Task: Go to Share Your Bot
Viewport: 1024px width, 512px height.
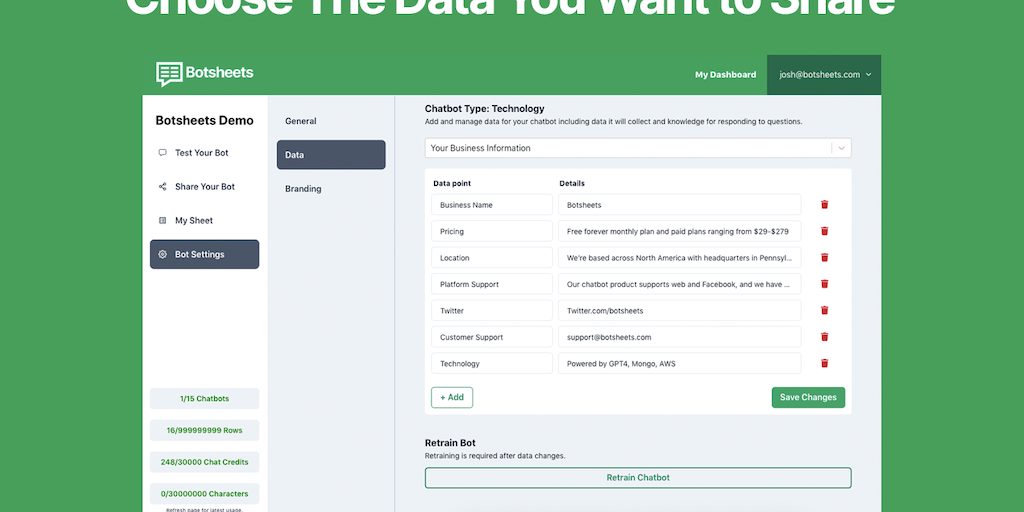Action: pyautogui.click(x=204, y=187)
